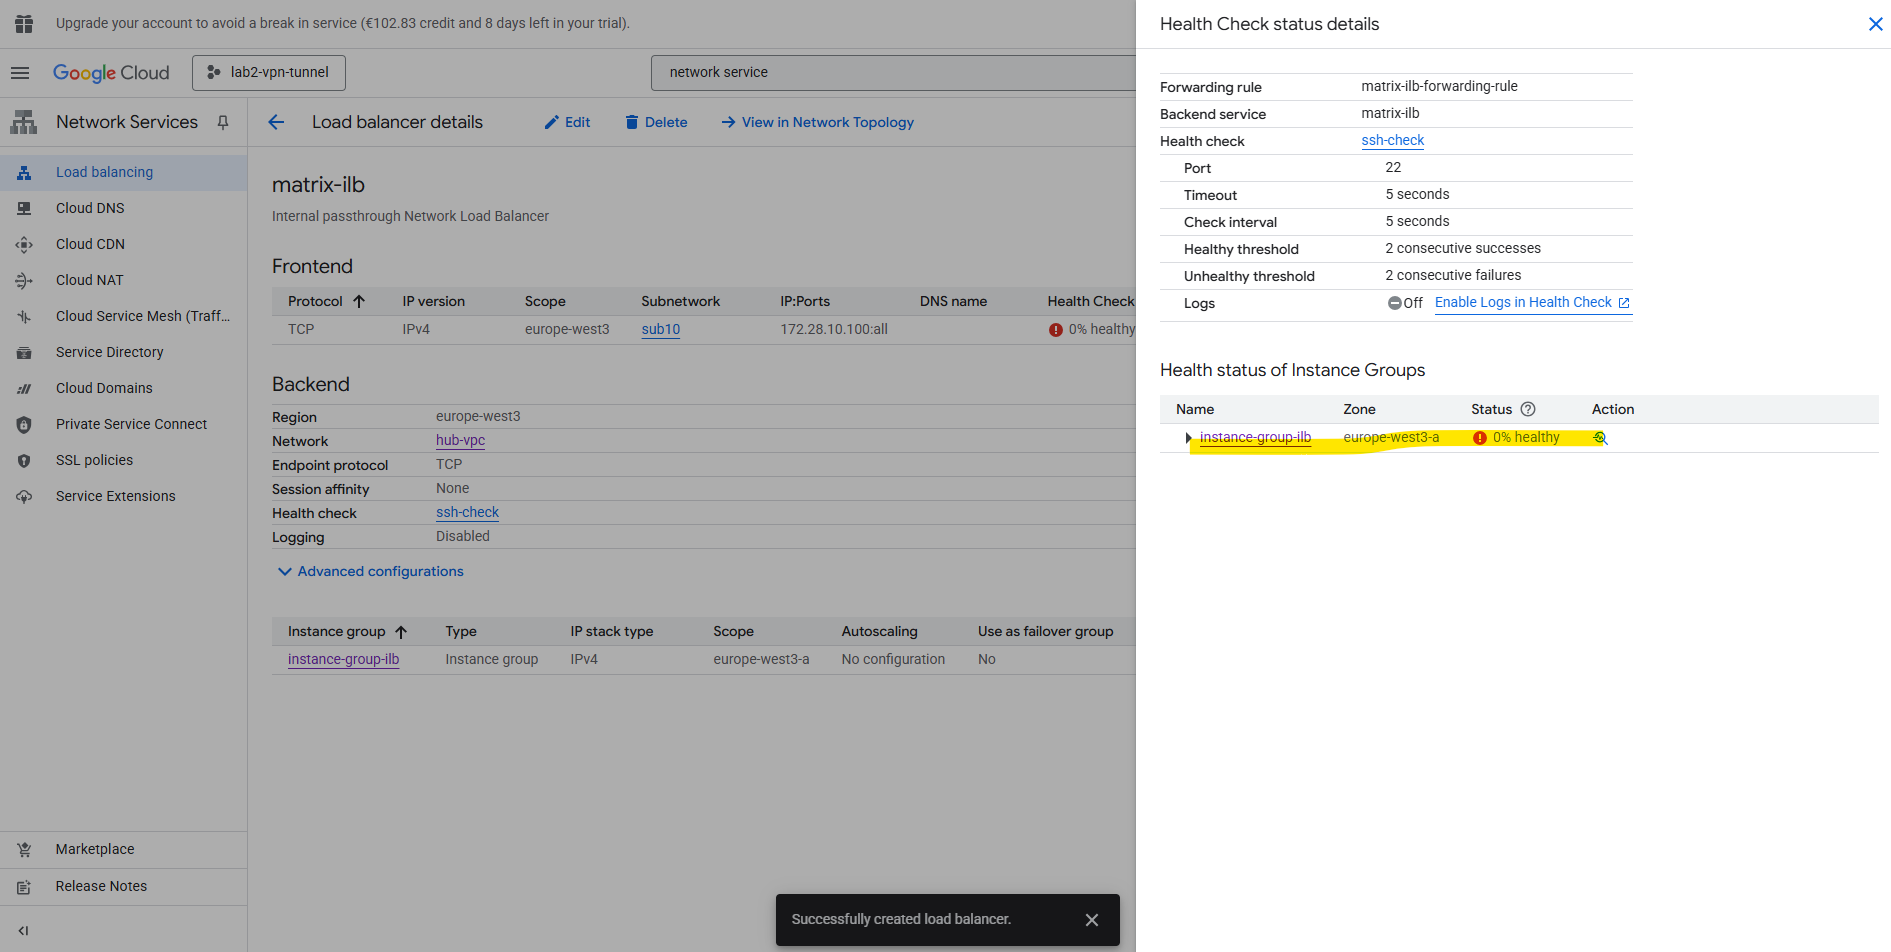Close the Health Check status details panel
1891x952 pixels.
1875,24
